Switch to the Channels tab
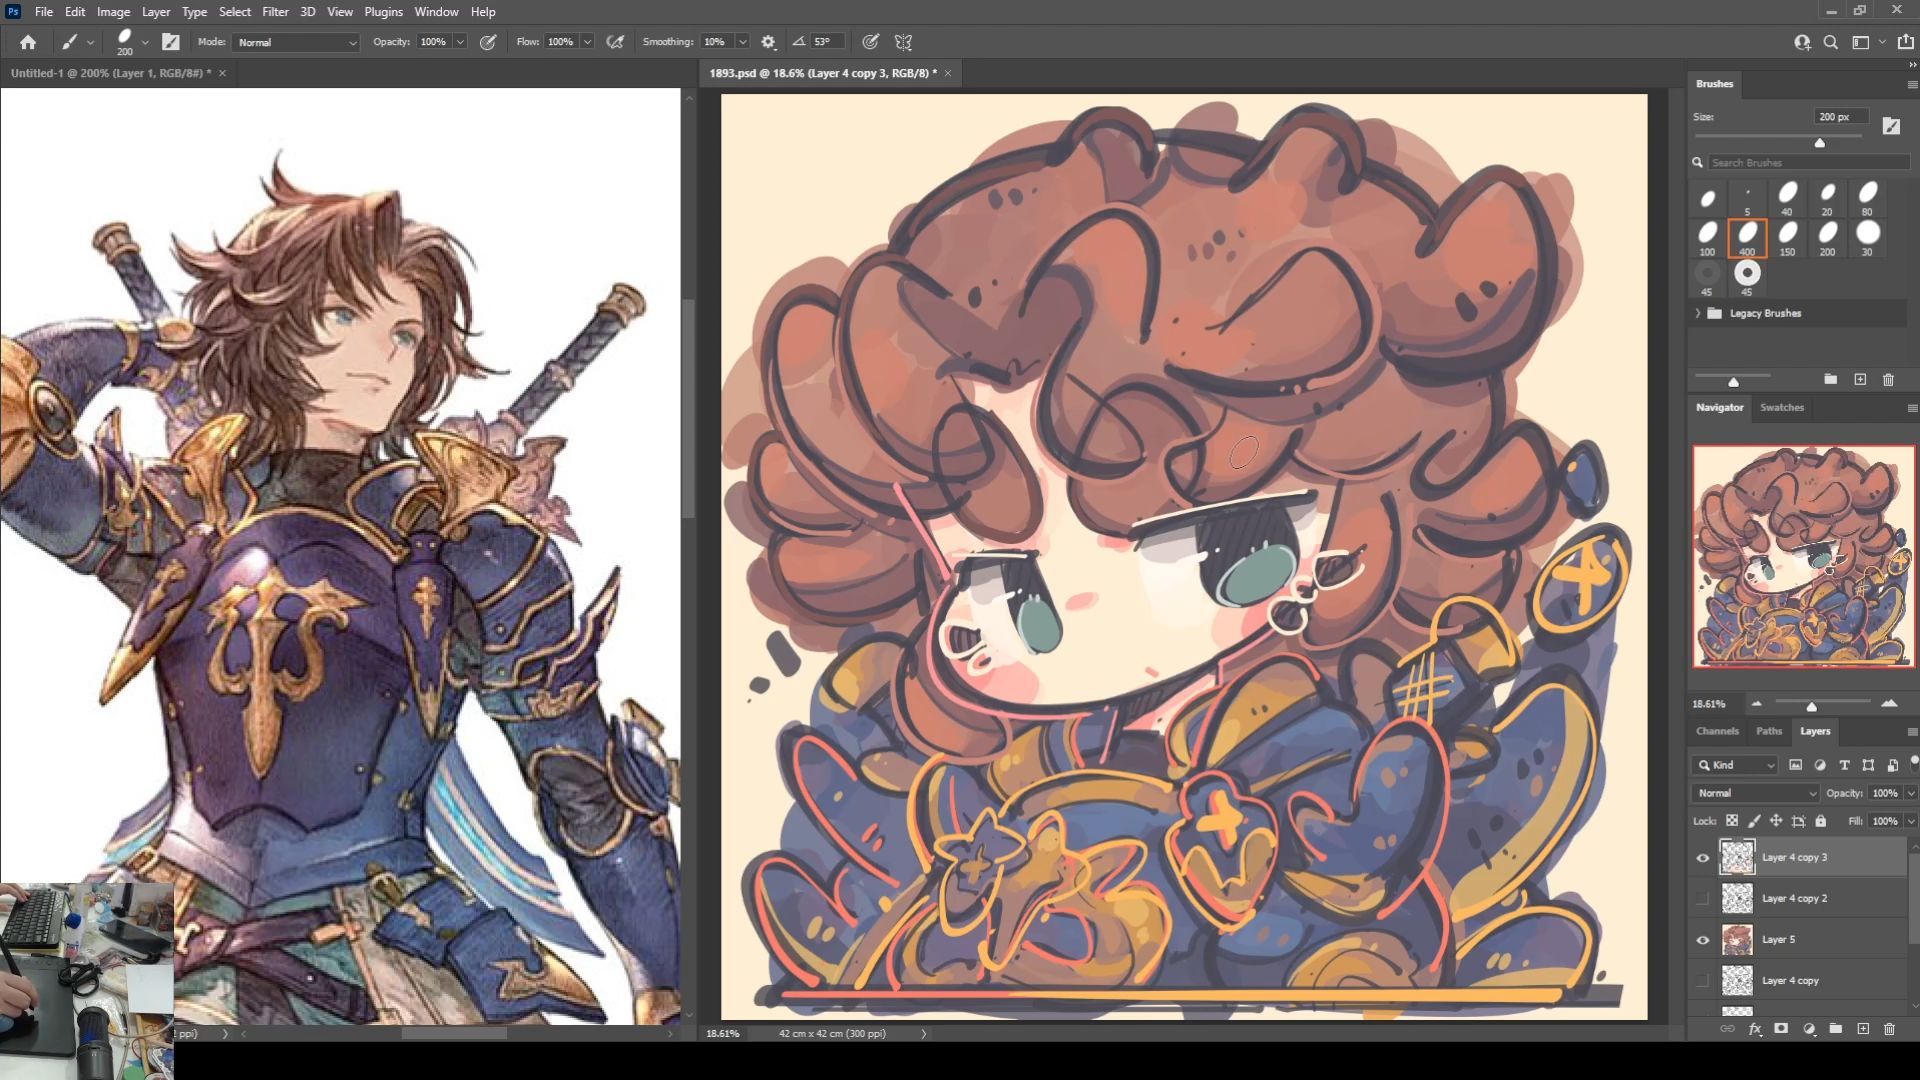1920x1080 pixels. coord(1717,731)
